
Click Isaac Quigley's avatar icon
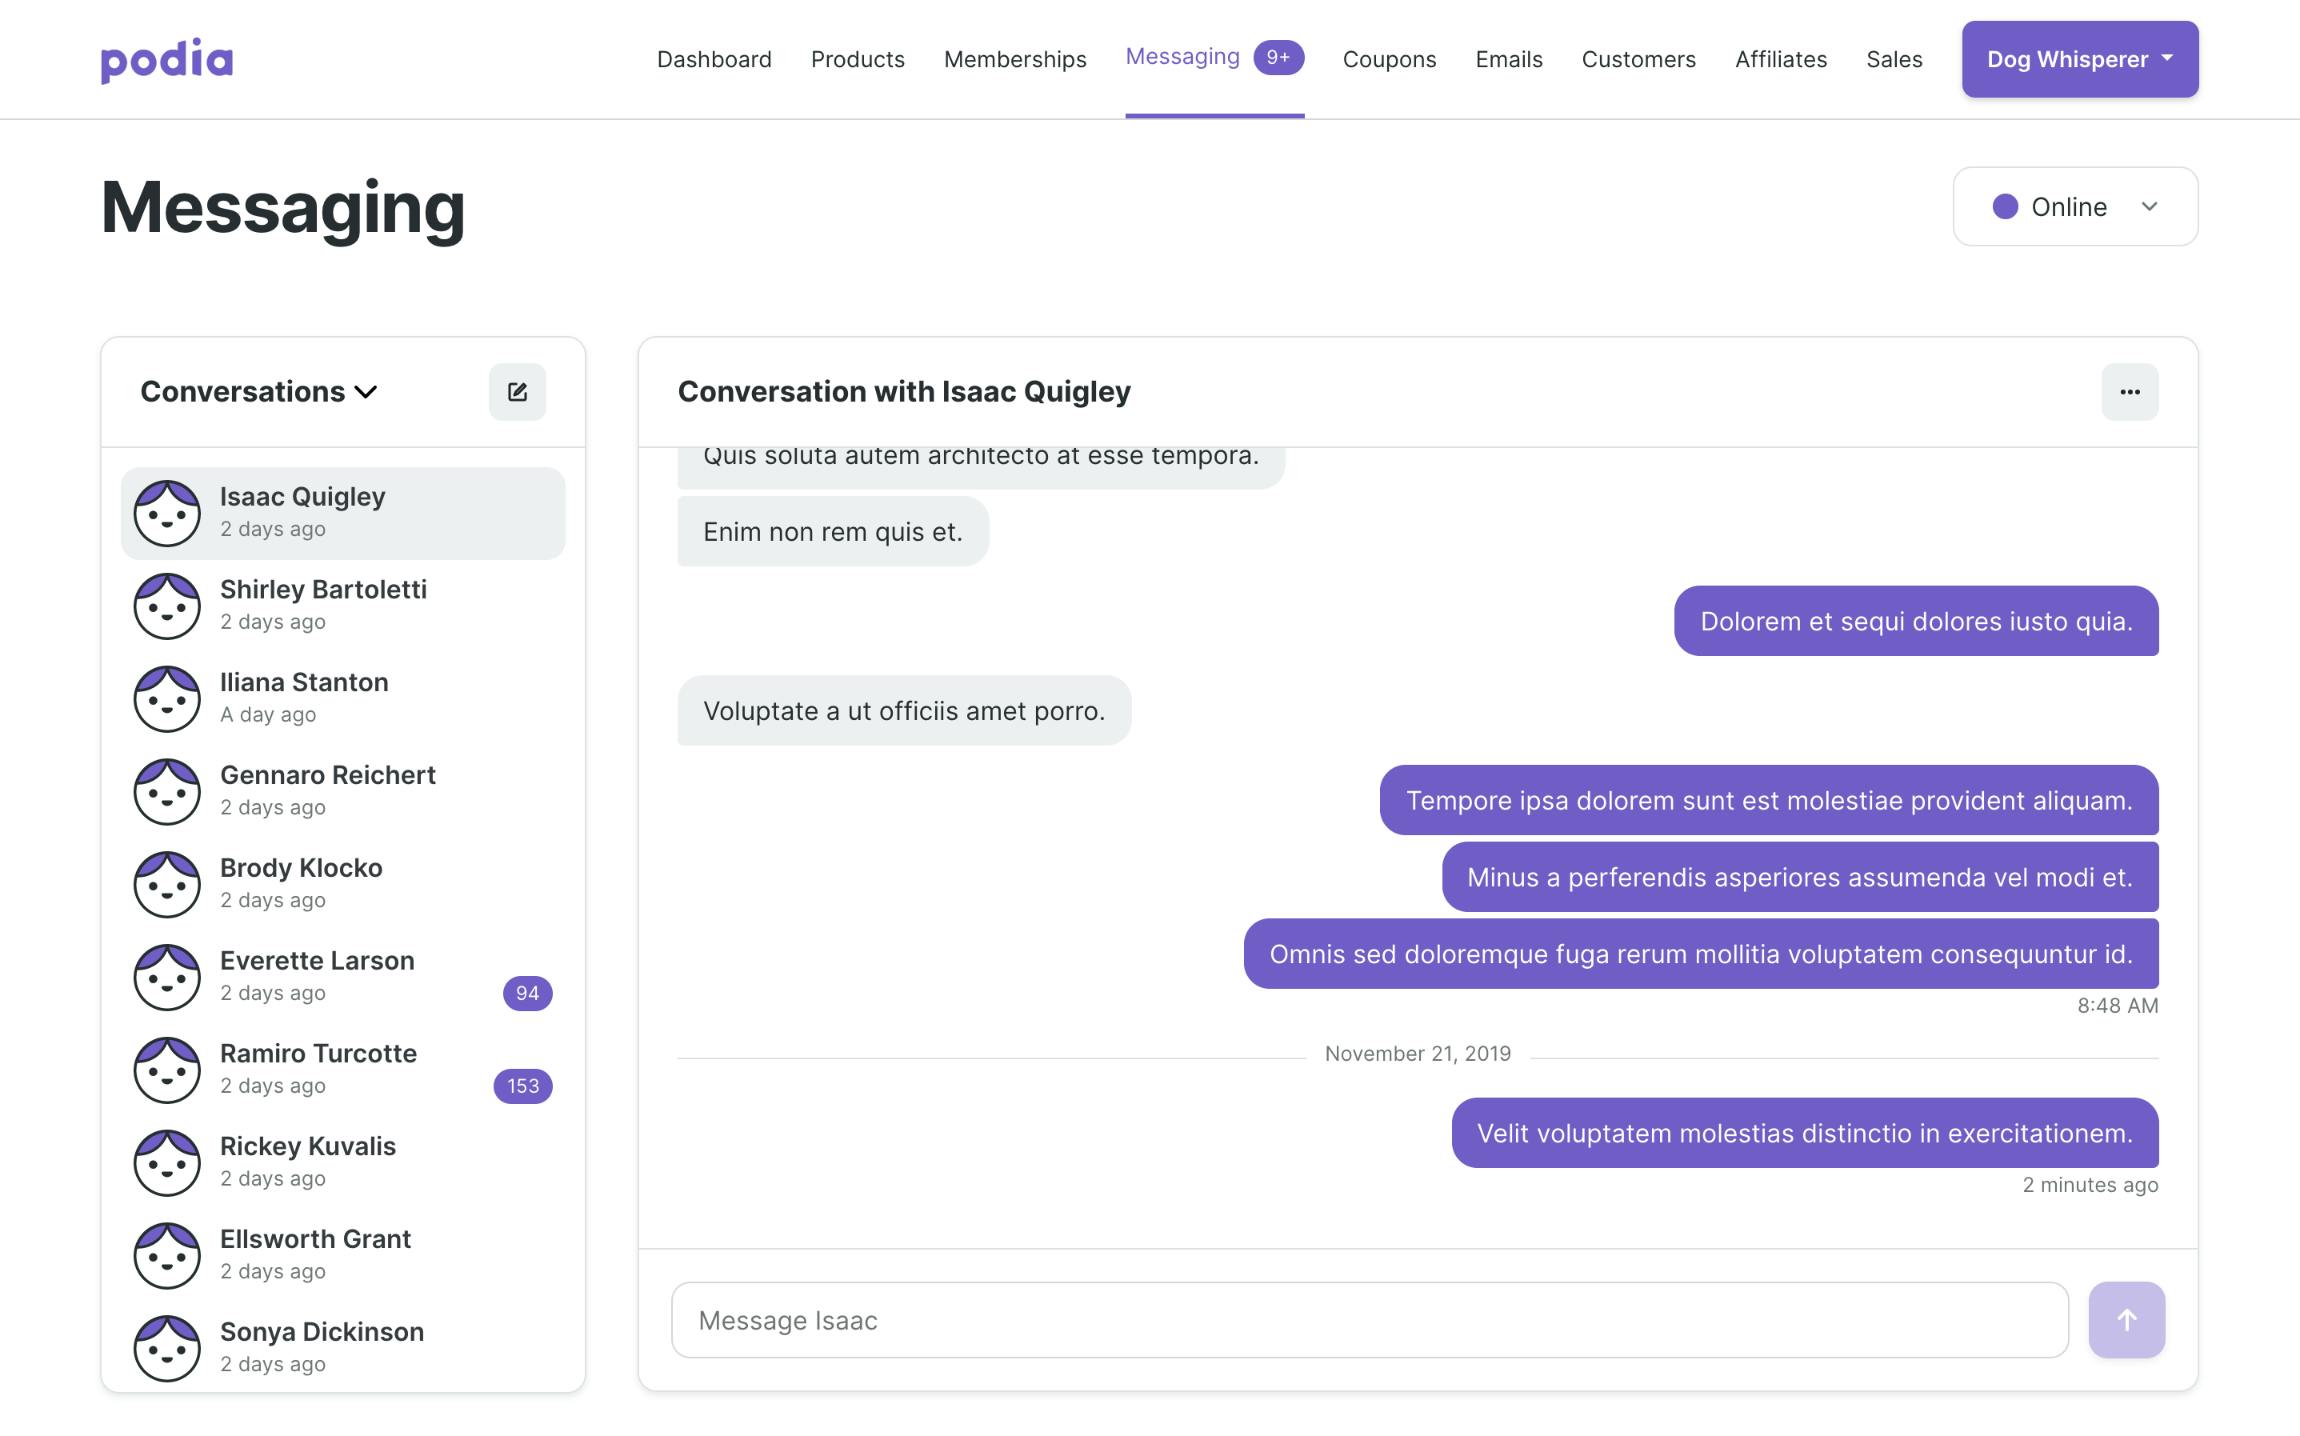click(x=167, y=513)
